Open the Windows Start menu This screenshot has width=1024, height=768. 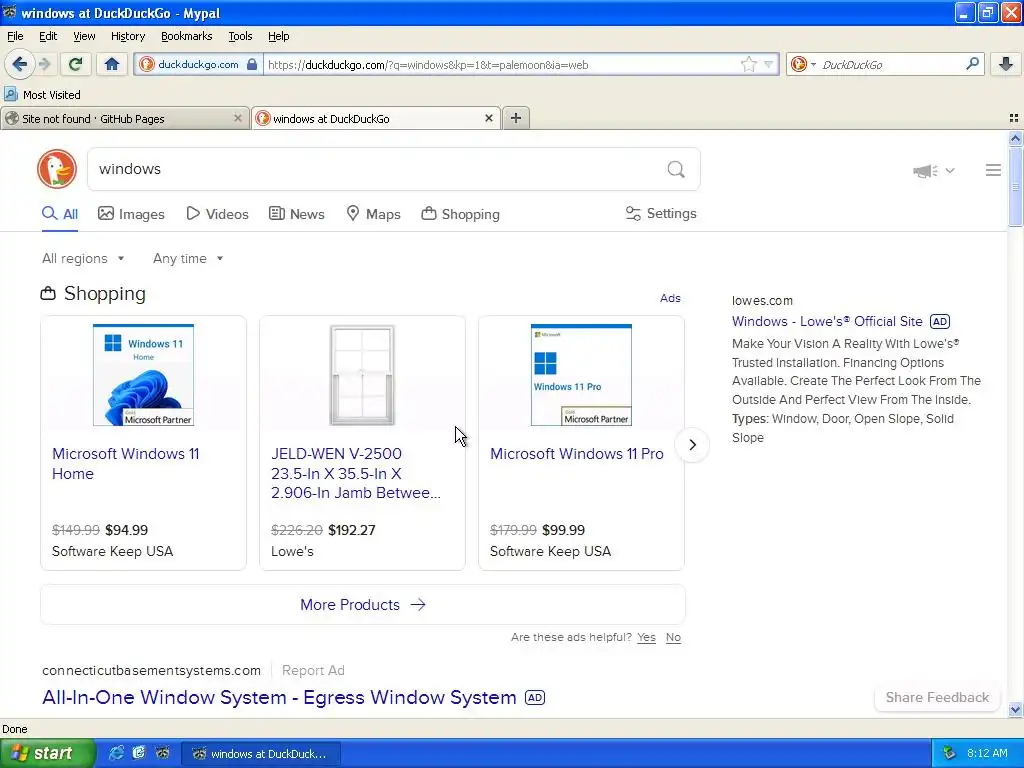tap(47, 753)
